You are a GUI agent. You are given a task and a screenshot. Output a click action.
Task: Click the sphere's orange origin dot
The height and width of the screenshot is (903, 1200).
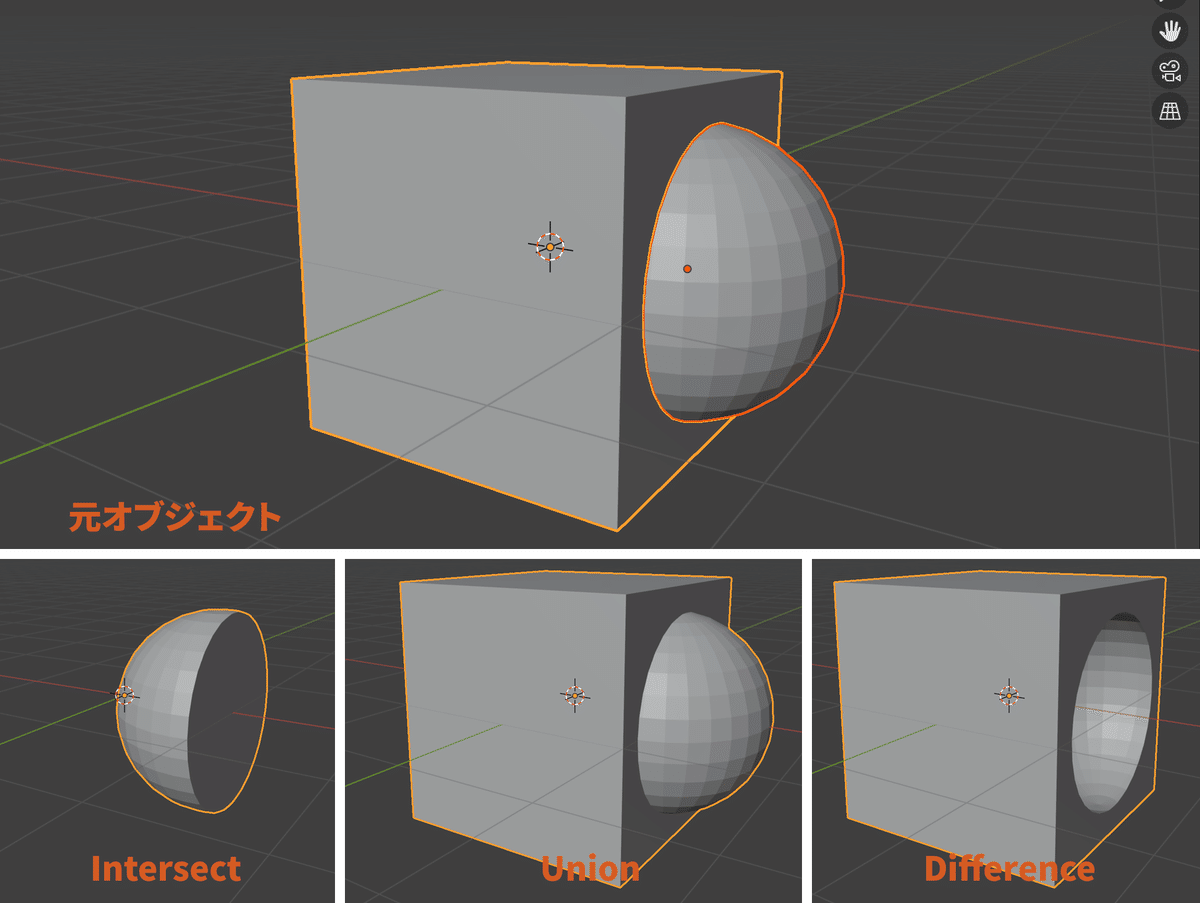[x=687, y=269]
